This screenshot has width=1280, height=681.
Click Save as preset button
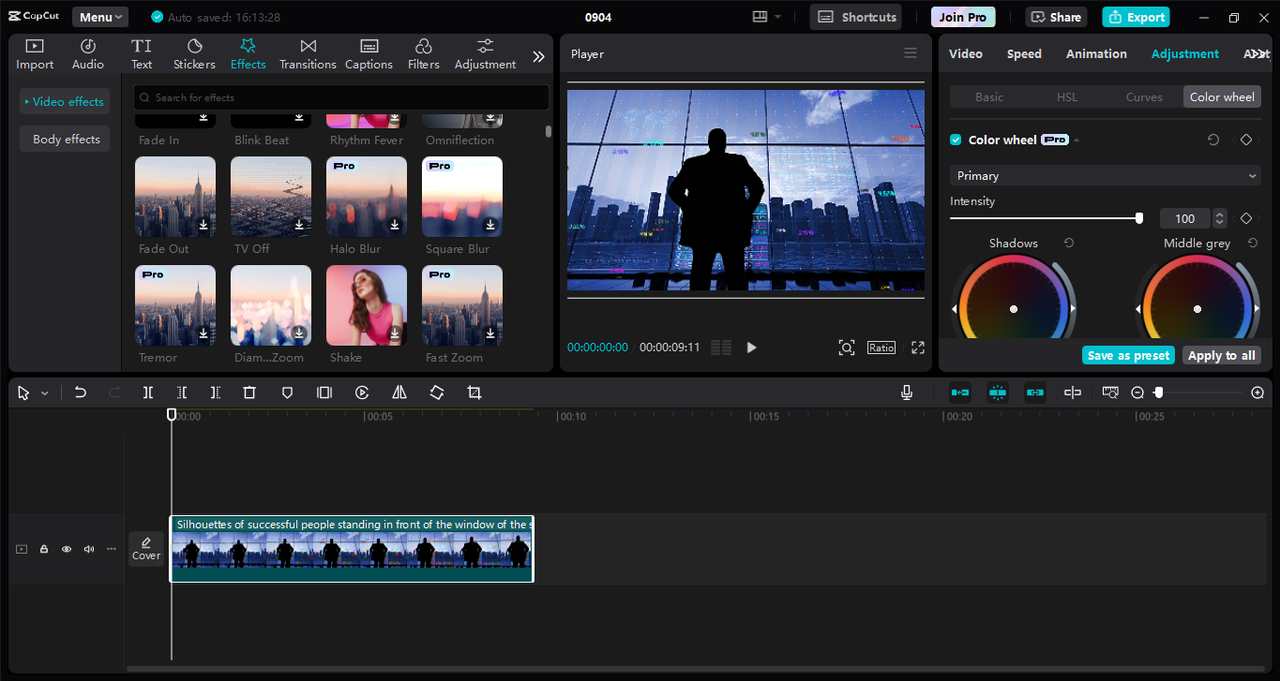point(1128,355)
